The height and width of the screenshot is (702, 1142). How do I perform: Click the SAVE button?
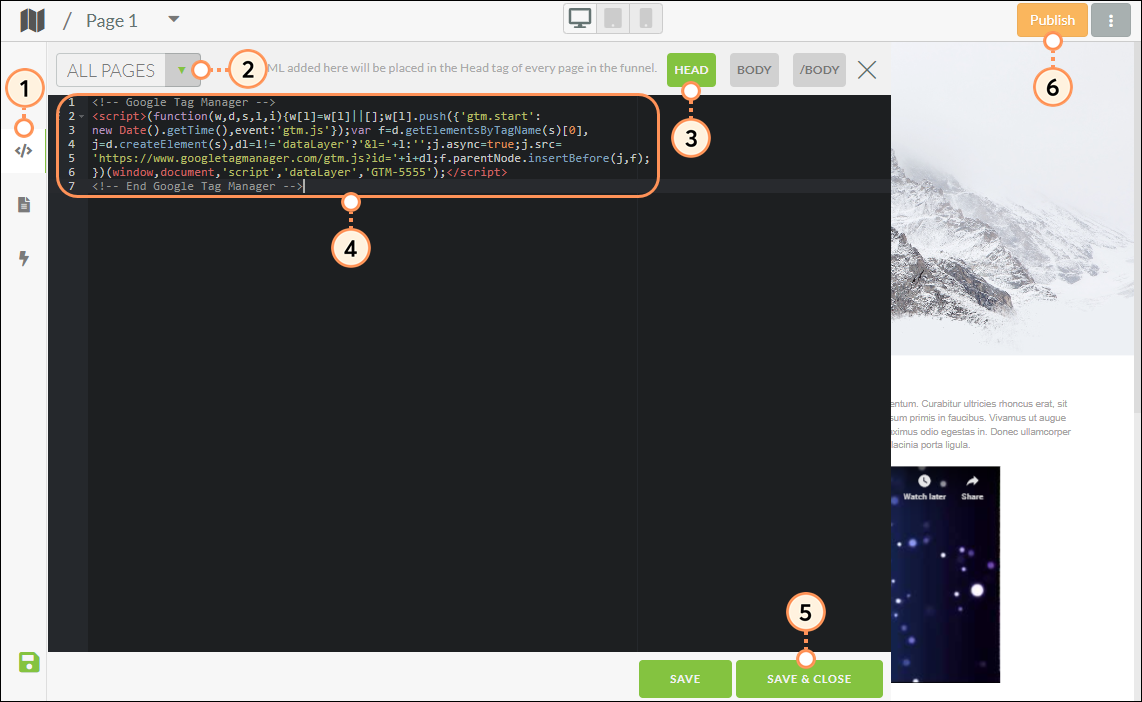coord(685,679)
